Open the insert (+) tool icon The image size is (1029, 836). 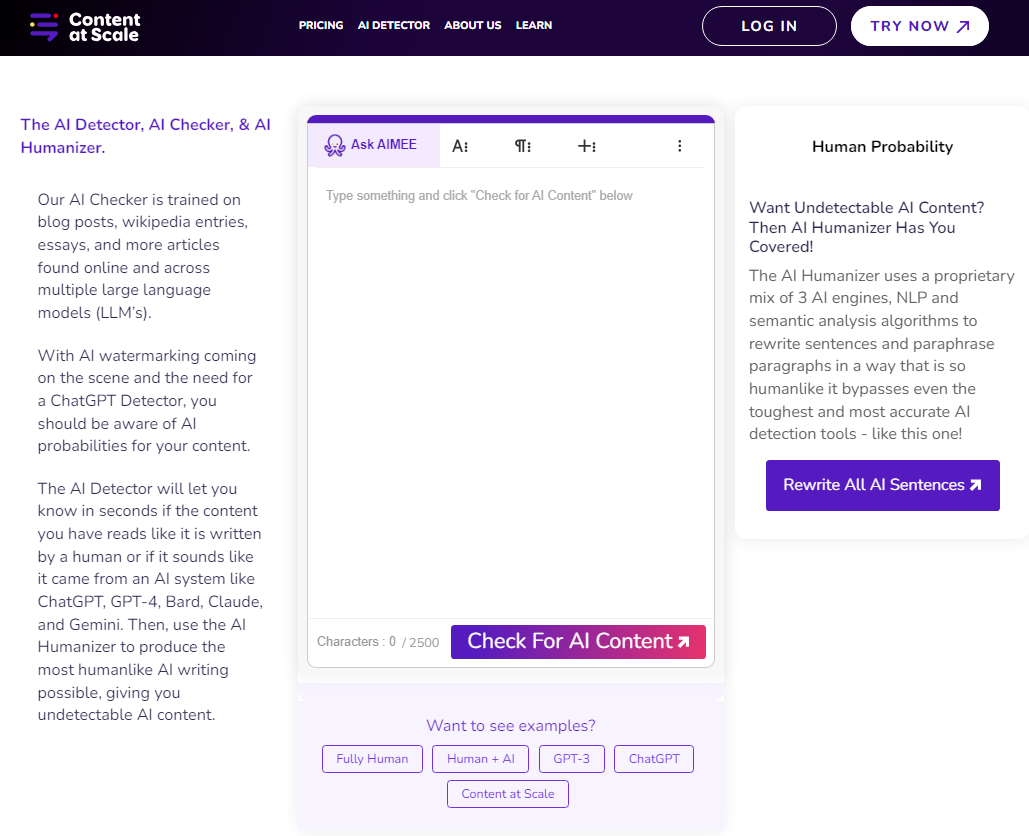(584, 145)
